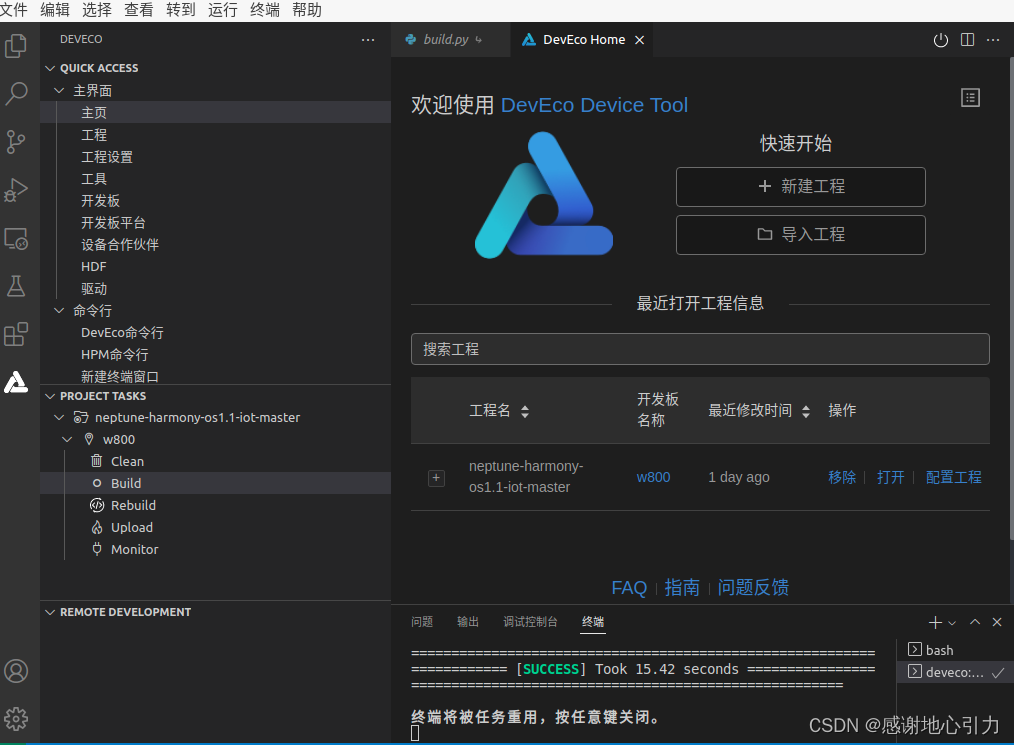Switch to the 输出 panel tab

tap(468, 621)
